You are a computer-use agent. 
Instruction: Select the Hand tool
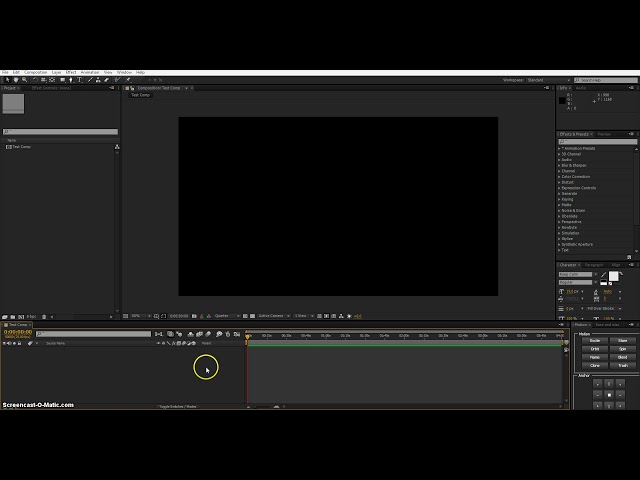pos(16,80)
